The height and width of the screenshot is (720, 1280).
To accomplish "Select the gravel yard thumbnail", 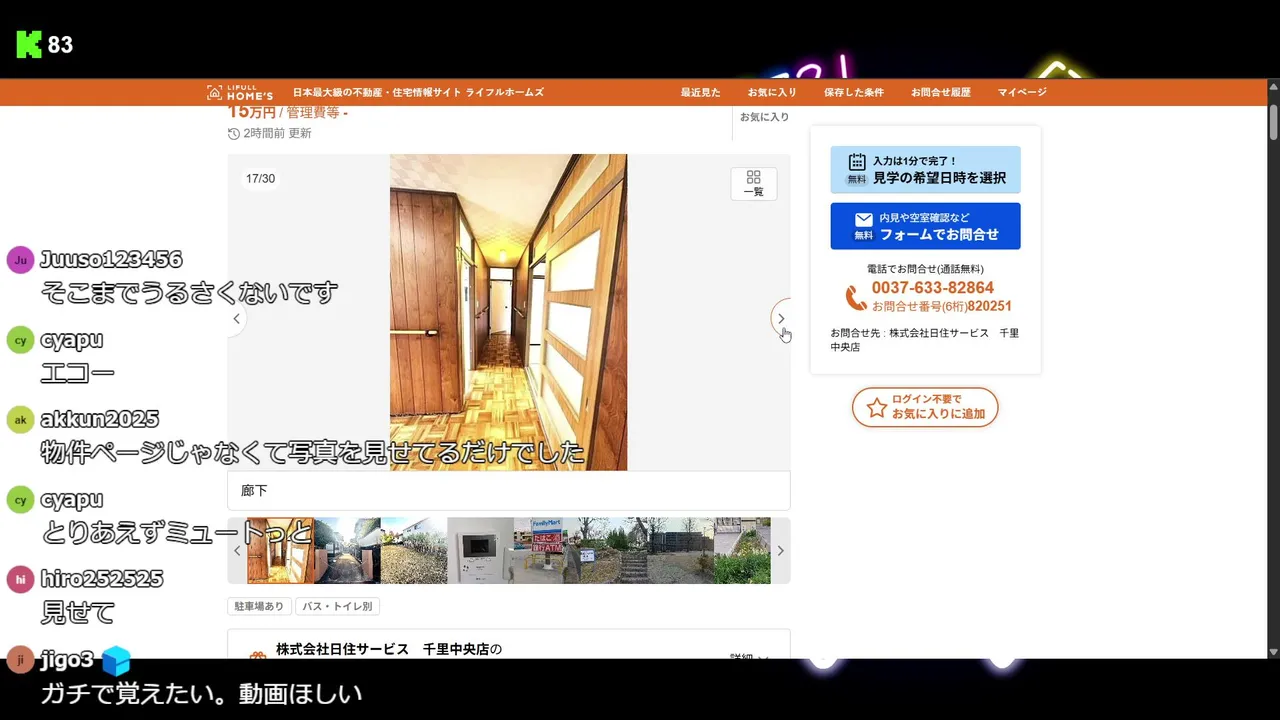I will tap(414, 550).
